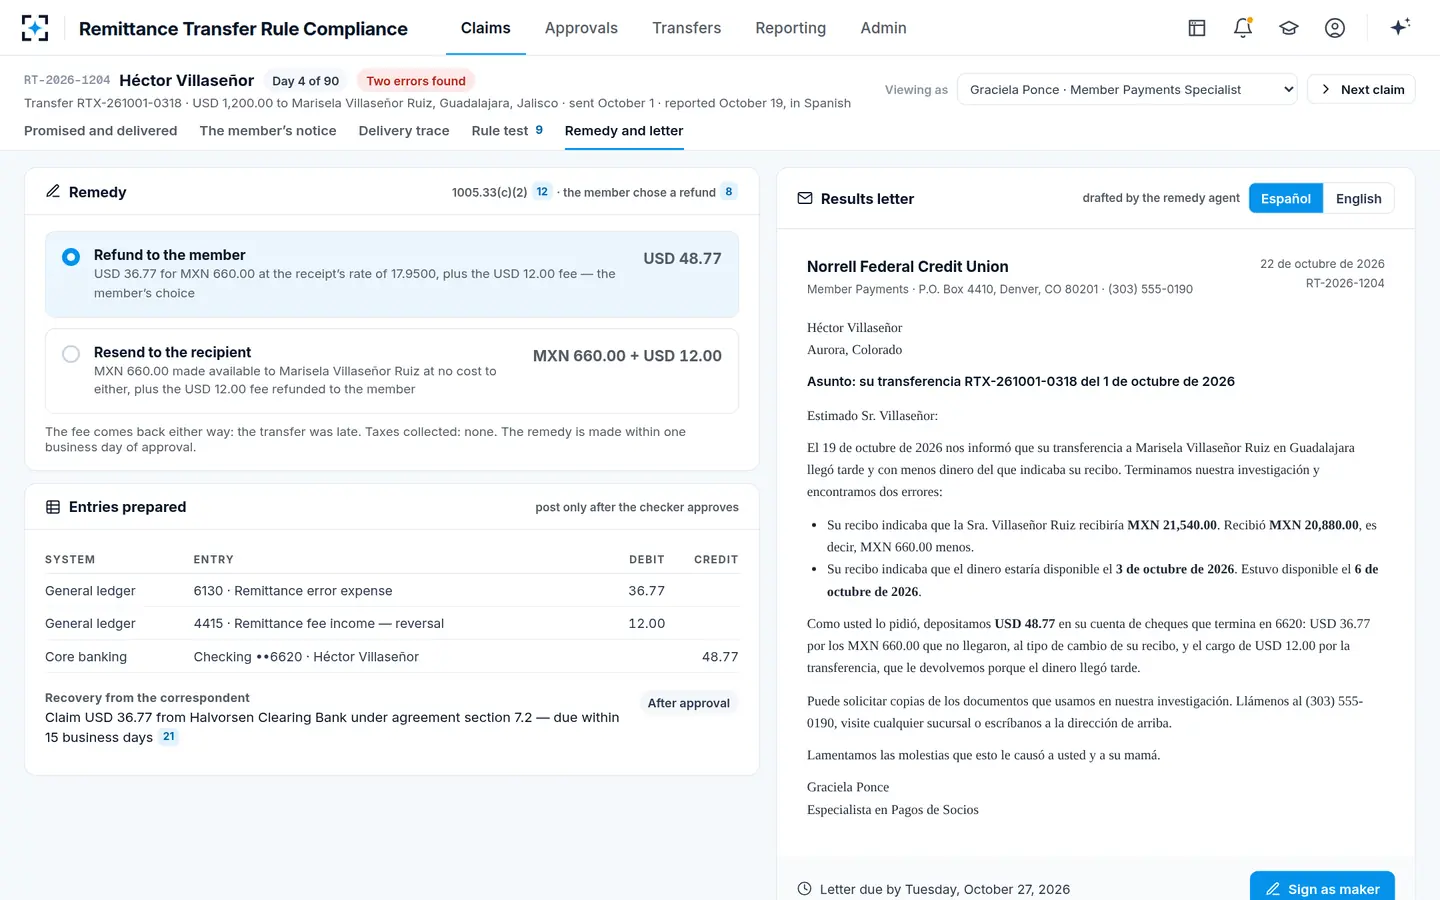Click the 48.77 credit amount
The height and width of the screenshot is (900, 1440).
(720, 657)
